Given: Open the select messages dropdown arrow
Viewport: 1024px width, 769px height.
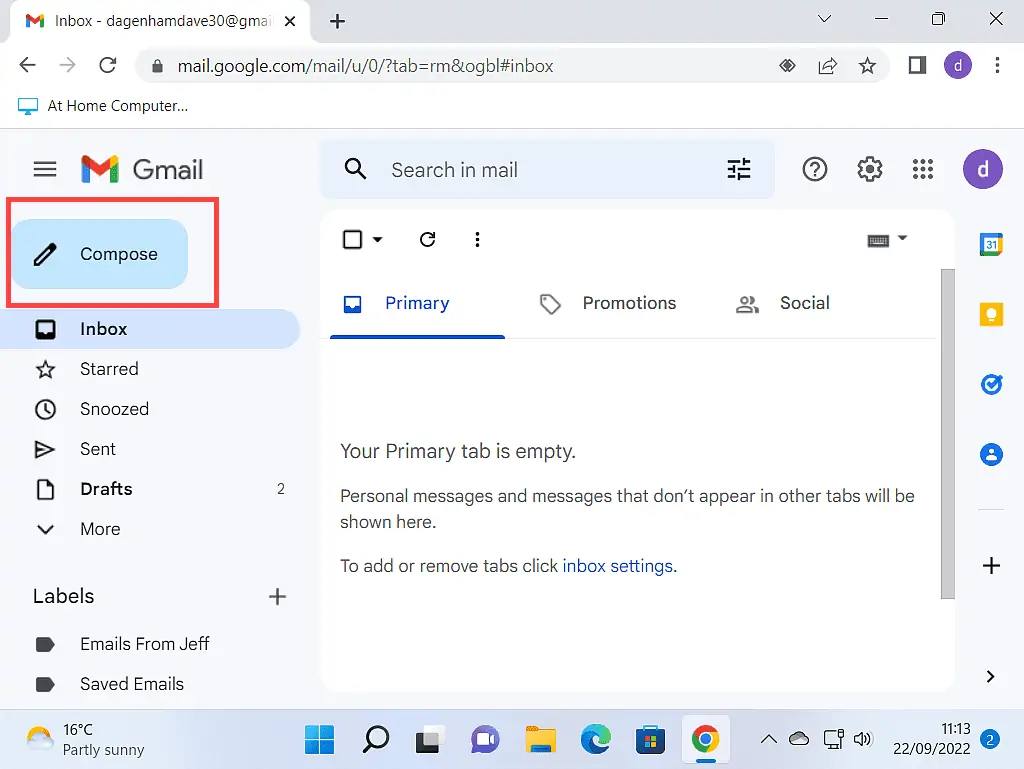Looking at the screenshot, I should pyautogui.click(x=375, y=239).
